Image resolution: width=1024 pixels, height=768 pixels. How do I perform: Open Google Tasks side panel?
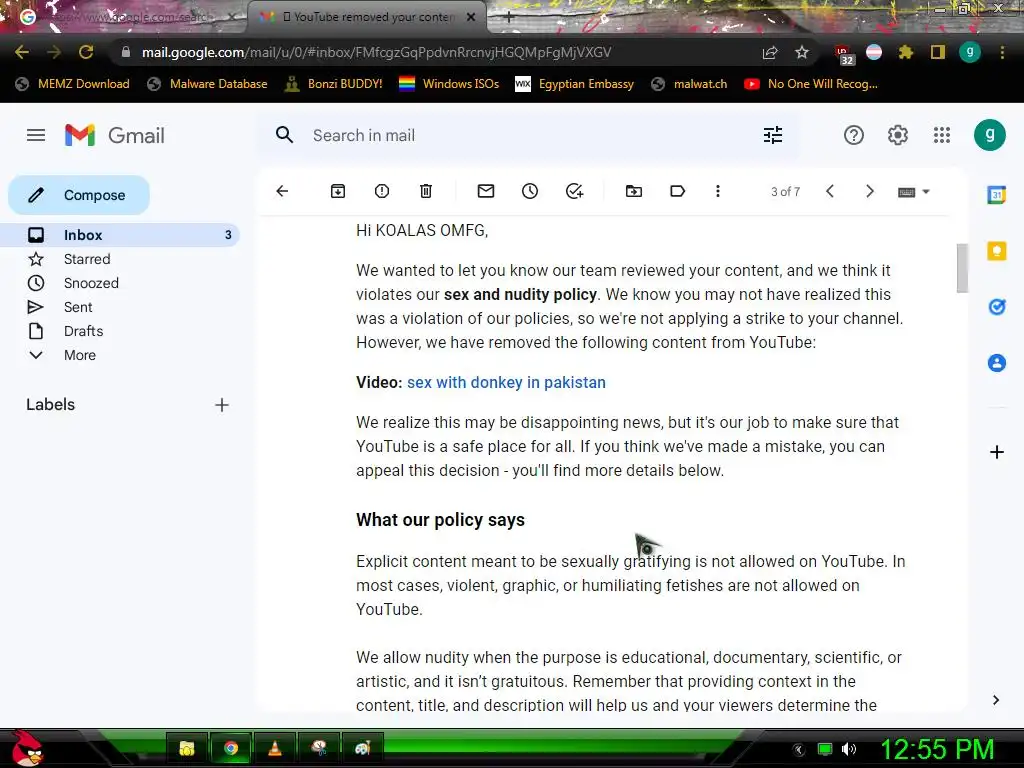click(x=997, y=306)
